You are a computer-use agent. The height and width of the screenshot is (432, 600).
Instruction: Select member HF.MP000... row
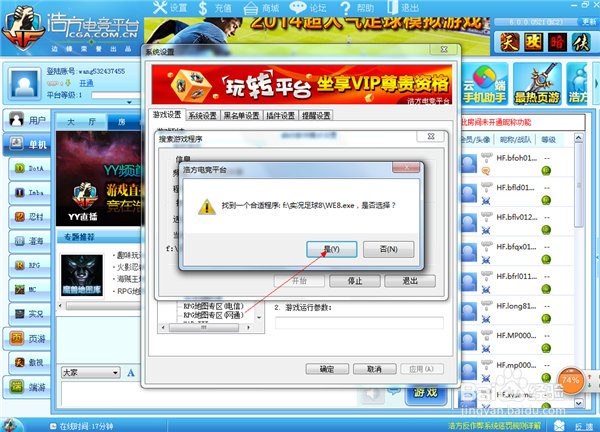coord(517,342)
